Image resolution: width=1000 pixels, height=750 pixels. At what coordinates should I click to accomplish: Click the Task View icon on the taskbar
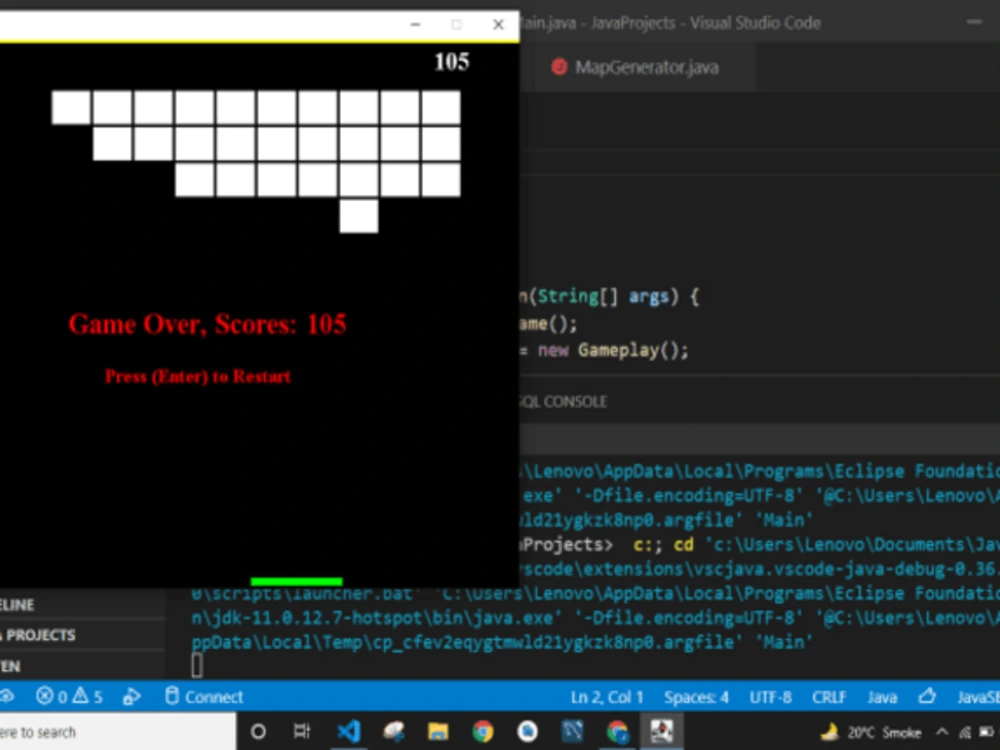pyautogui.click(x=302, y=731)
